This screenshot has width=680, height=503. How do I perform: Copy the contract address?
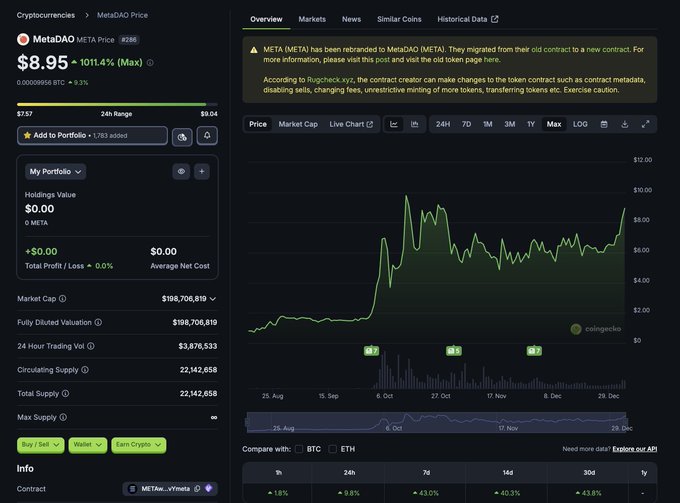pos(197,489)
